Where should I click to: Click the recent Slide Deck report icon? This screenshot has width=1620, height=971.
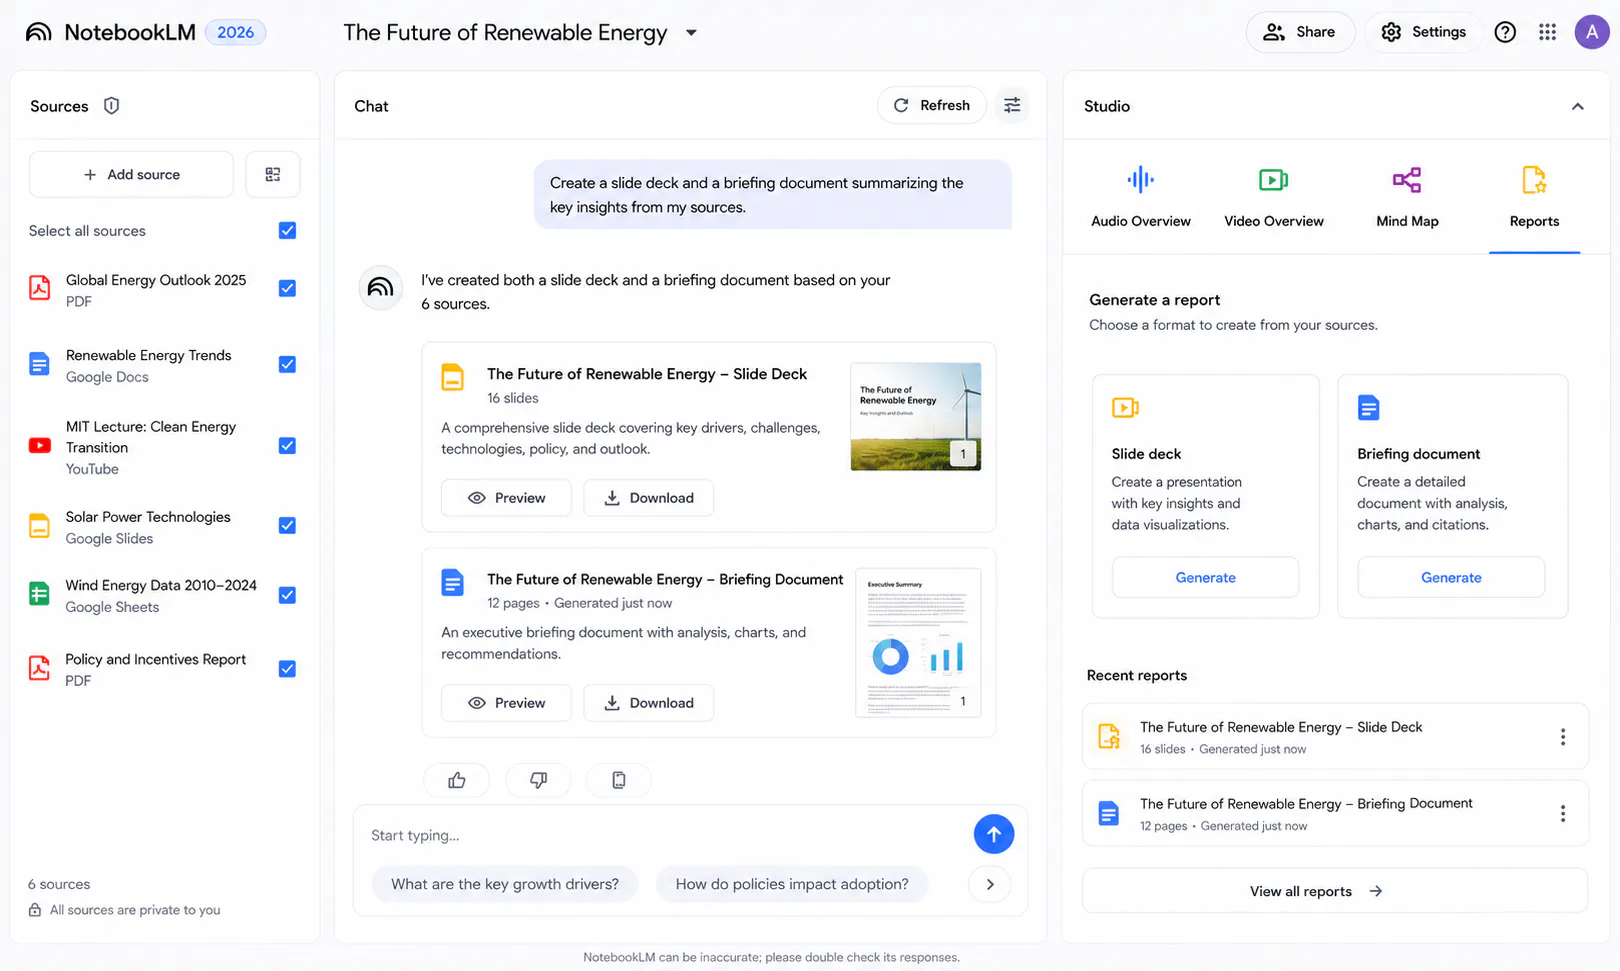click(1109, 737)
